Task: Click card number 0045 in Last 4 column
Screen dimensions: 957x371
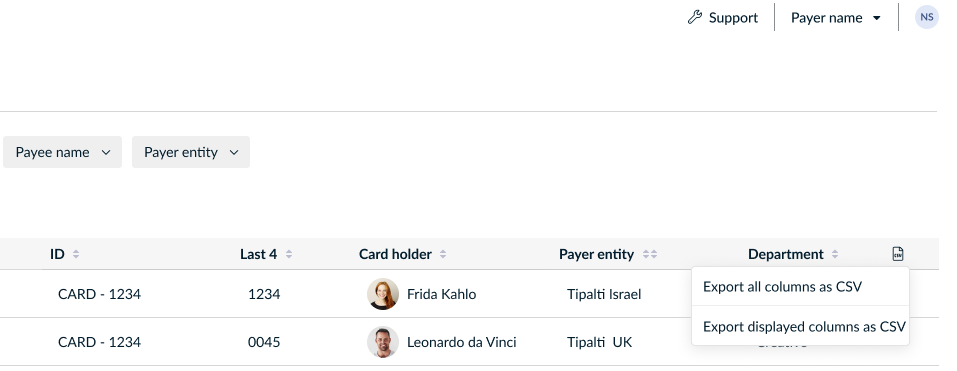Action: tap(264, 342)
